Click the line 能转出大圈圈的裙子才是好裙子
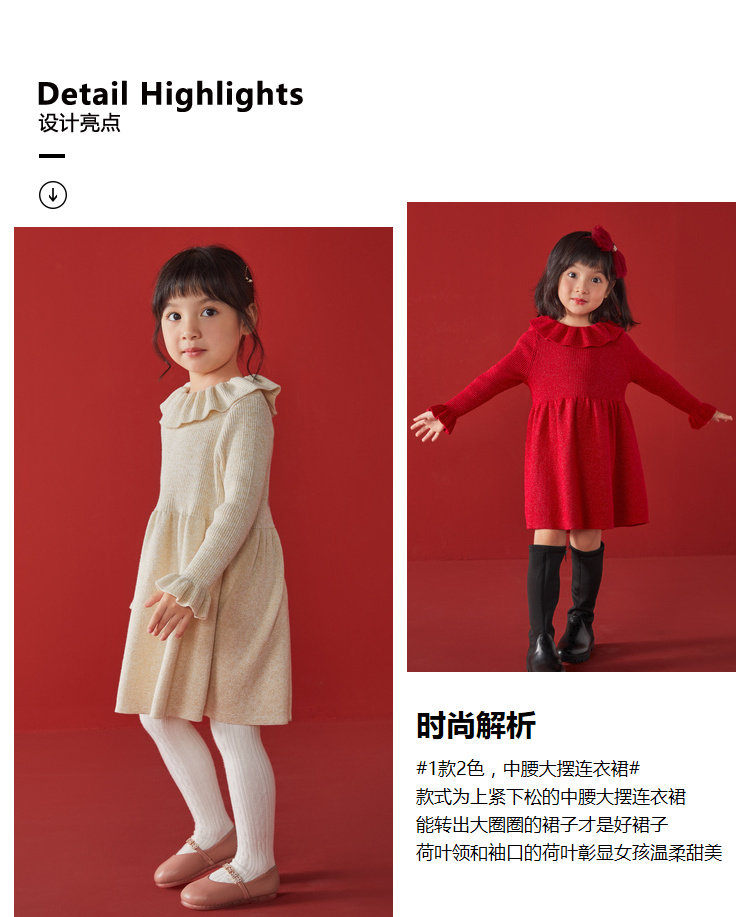This screenshot has height=917, width=750. pos(542,825)
